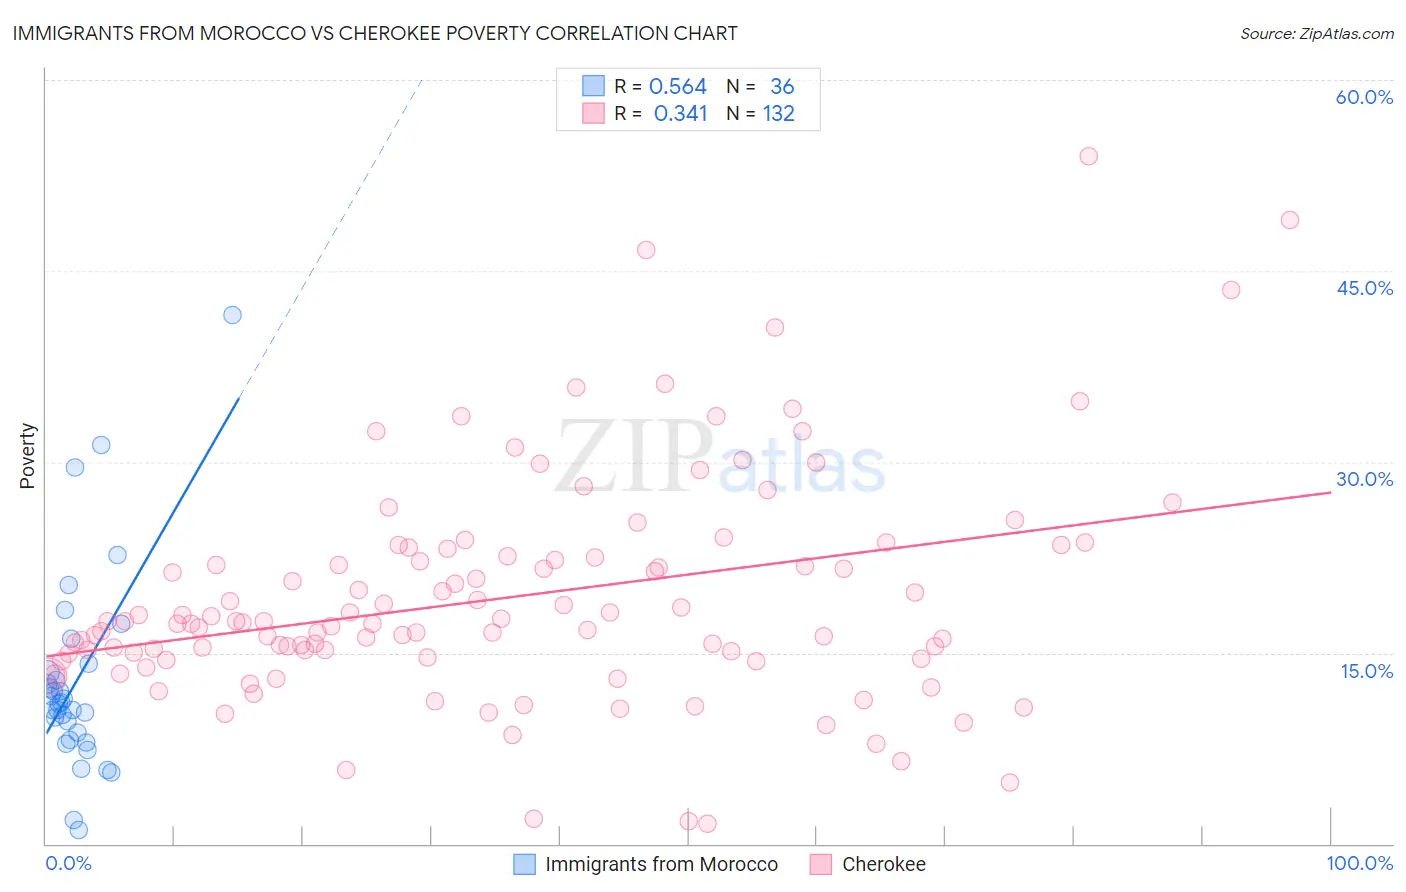1406x892 pixels.
Task: Click the chart title text
Action: click(375, 33)
